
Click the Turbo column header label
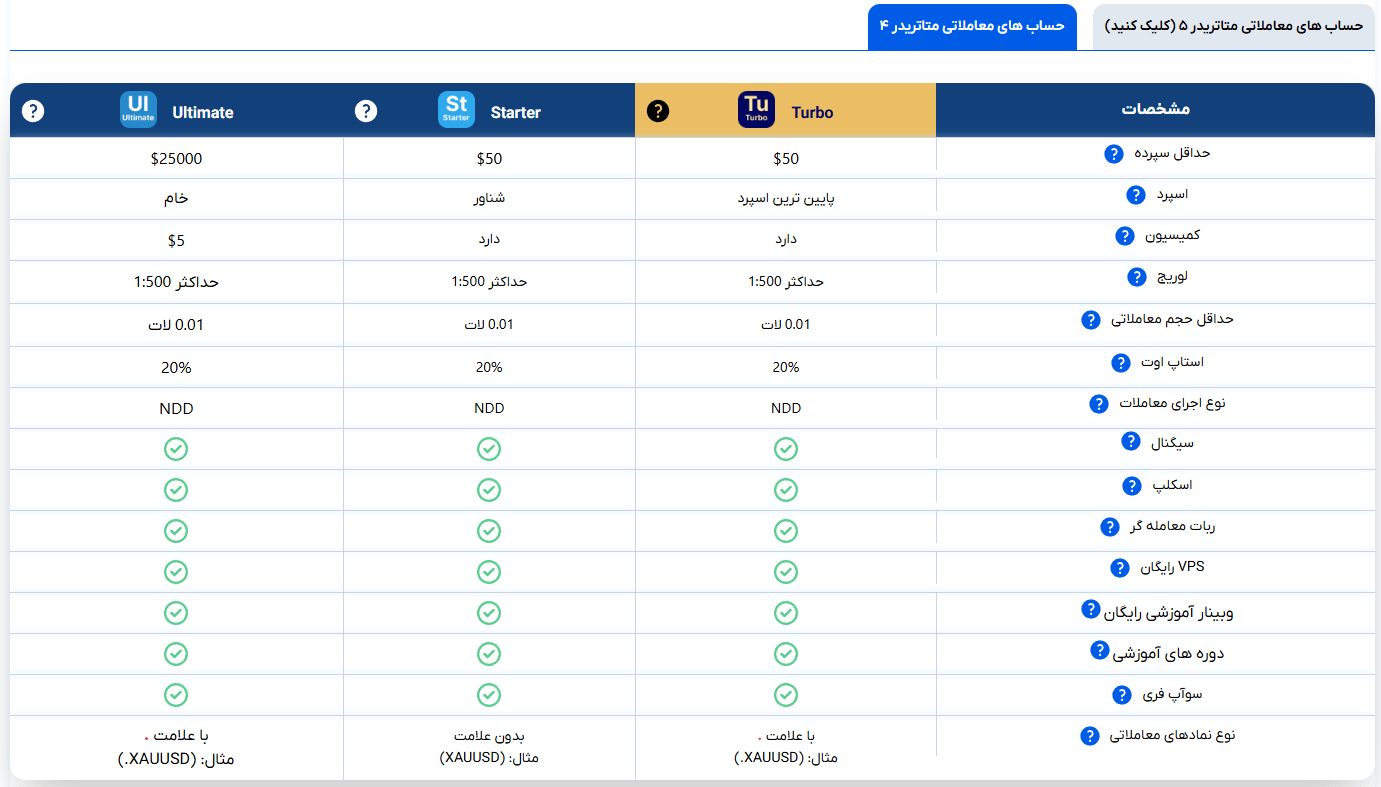tap(812, 112)
